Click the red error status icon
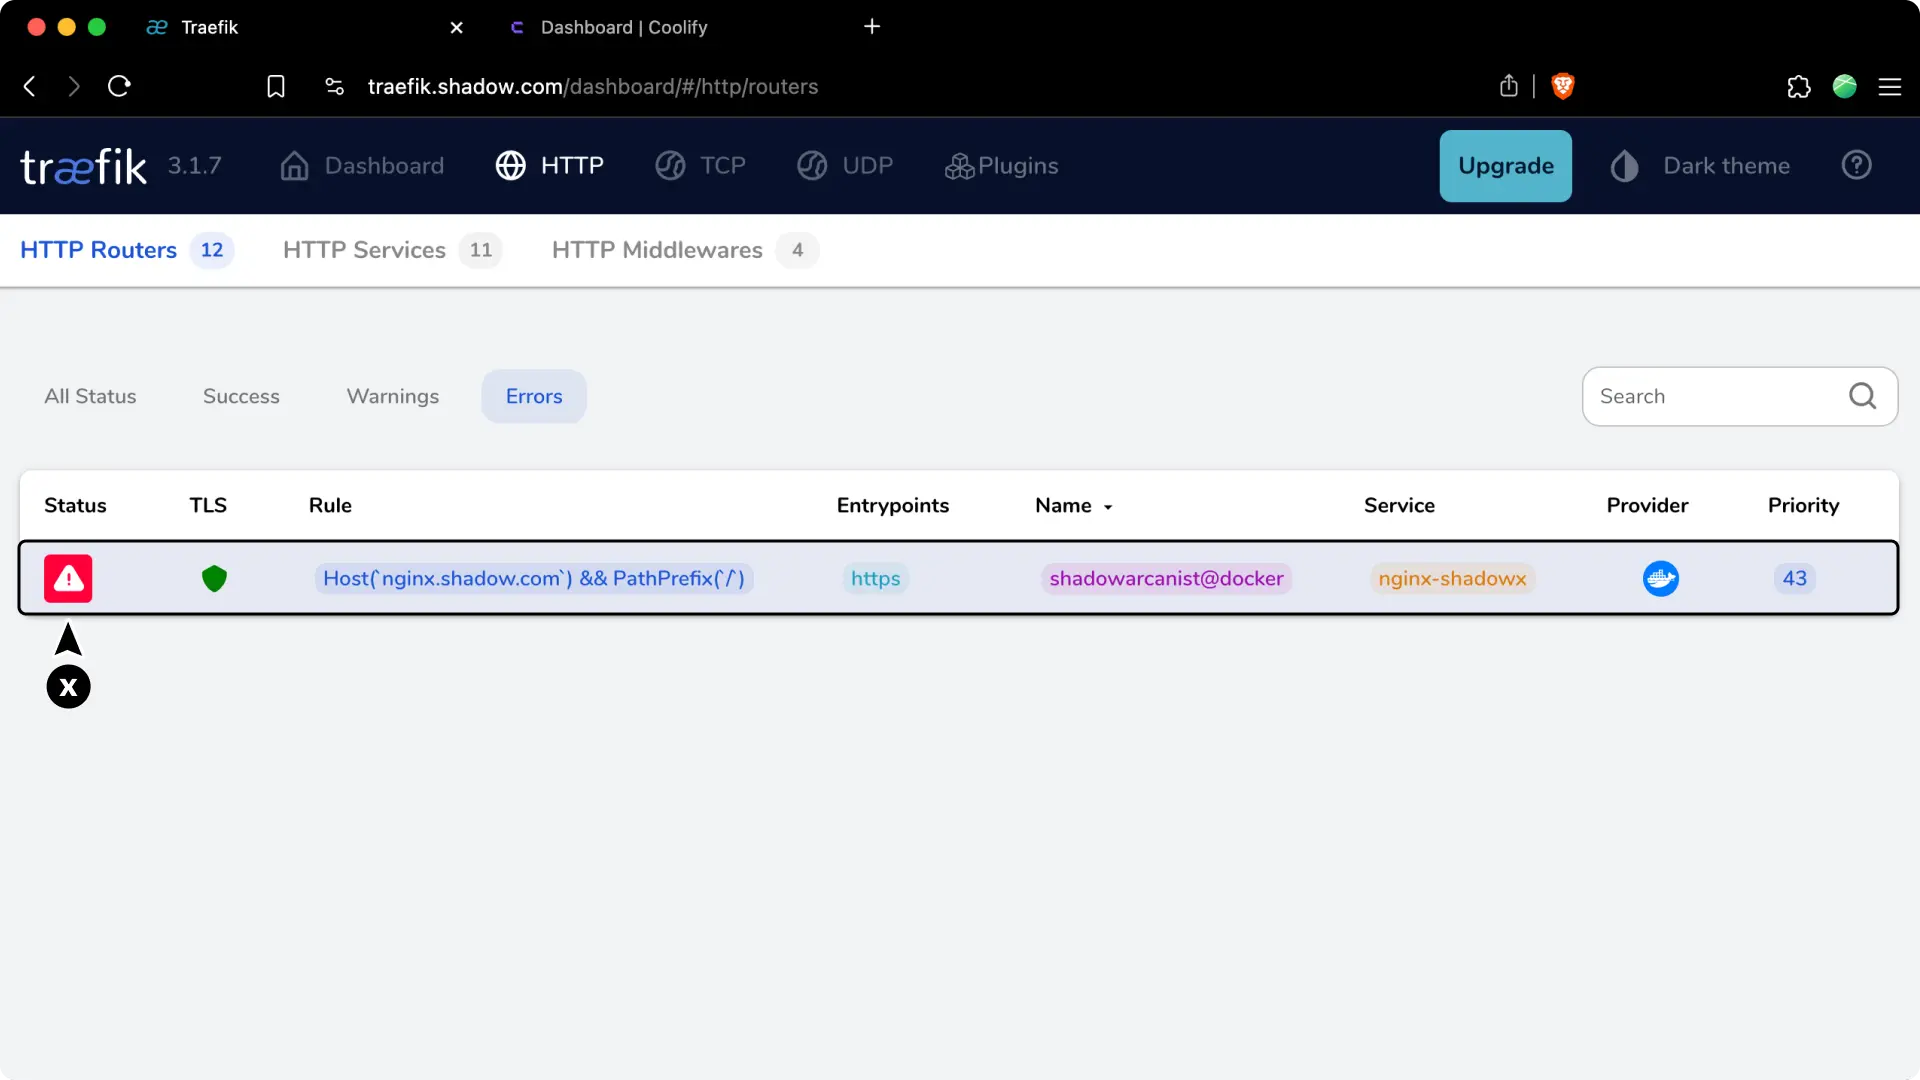Screen dimensions: 1920x1080 click(x=68, y=578)
